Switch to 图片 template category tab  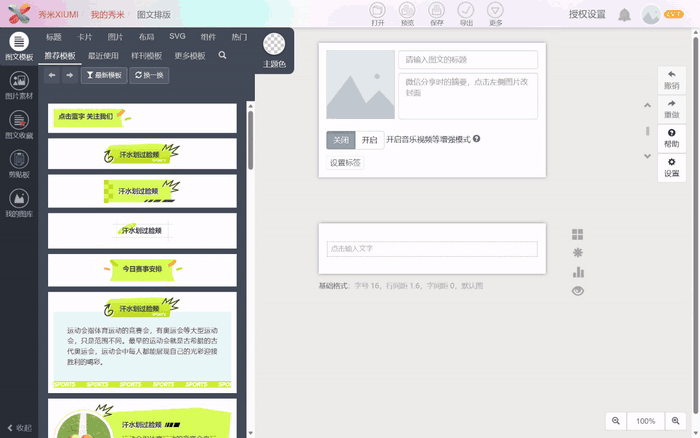[115, 37]
